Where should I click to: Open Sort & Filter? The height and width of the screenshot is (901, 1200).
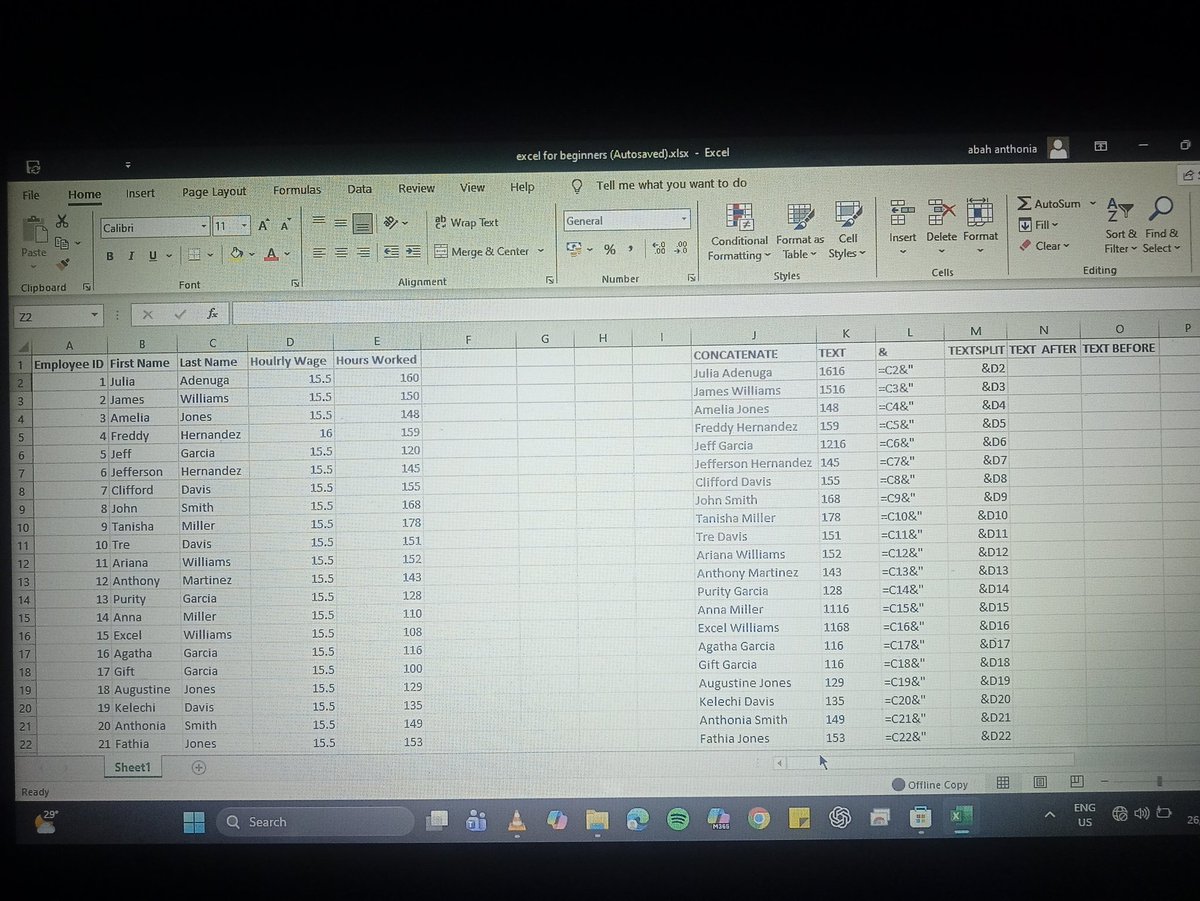point(1120,225)
